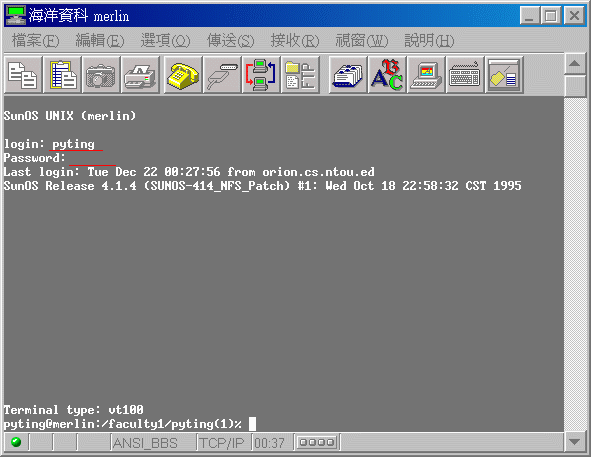Viewport: 591px width, 457px height.
Task: Click the 'Terminal type: vt100' line
Action: point(73,409)
